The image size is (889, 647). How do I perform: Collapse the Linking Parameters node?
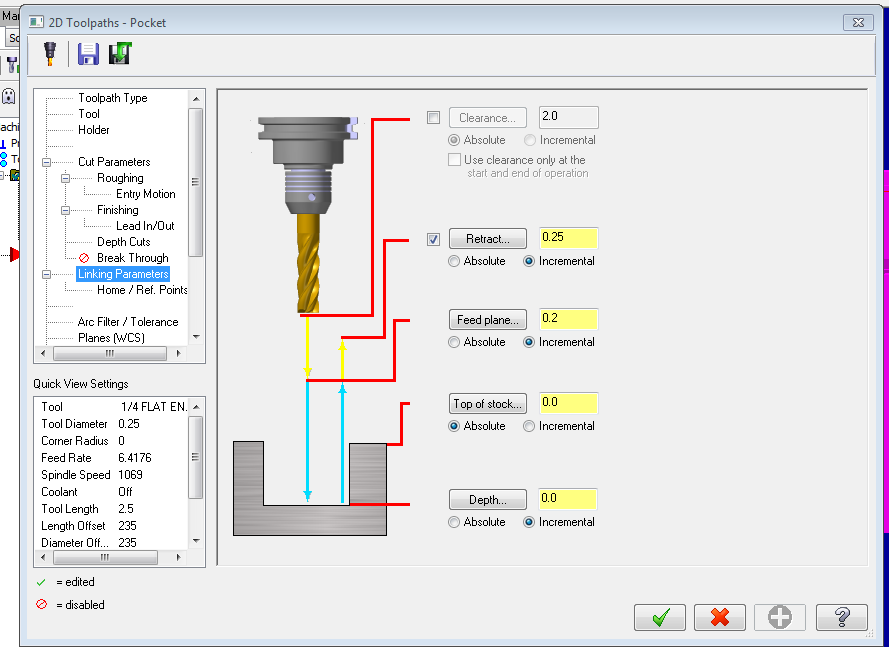tap(46, 274)
